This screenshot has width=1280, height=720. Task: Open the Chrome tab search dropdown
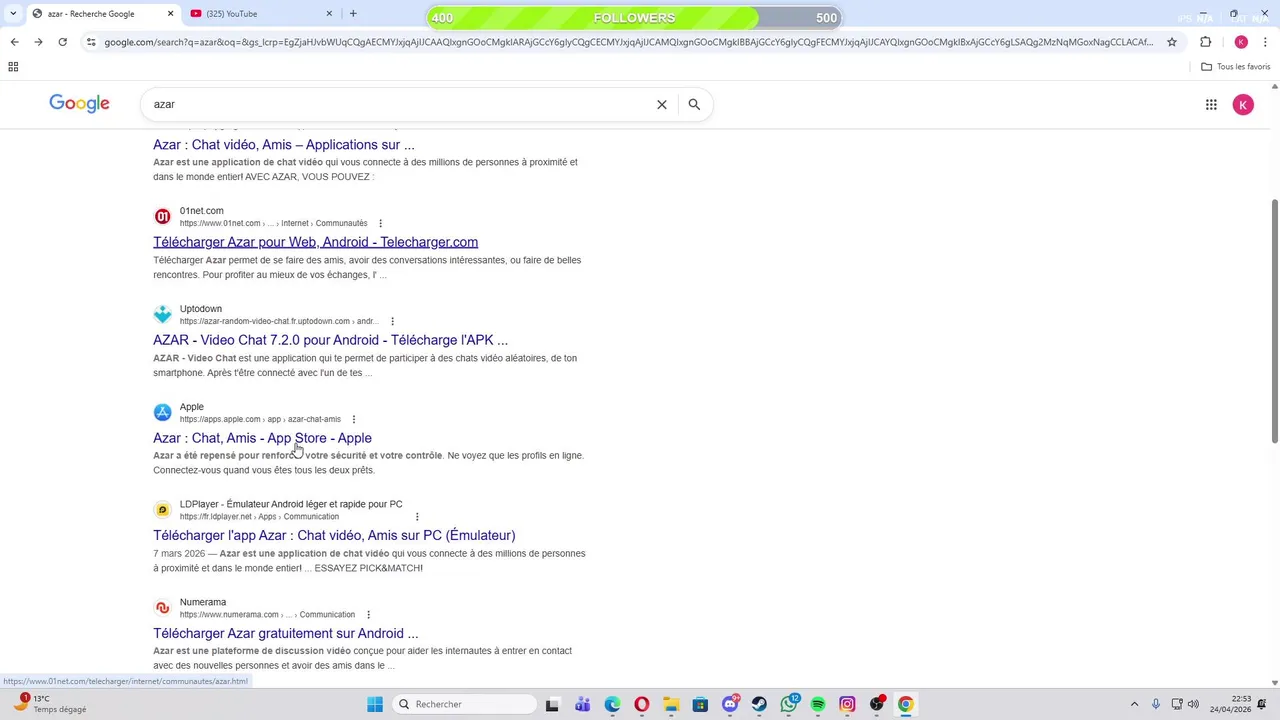[12, 14]
